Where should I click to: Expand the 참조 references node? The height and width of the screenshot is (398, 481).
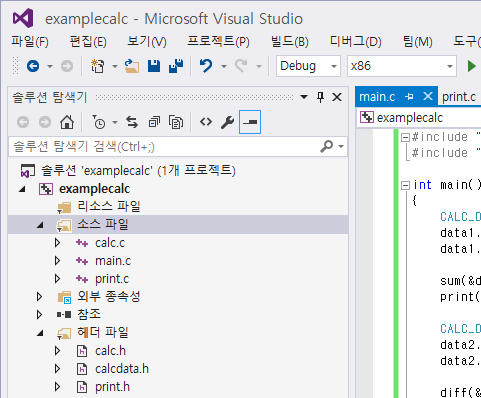pos(39,314)
